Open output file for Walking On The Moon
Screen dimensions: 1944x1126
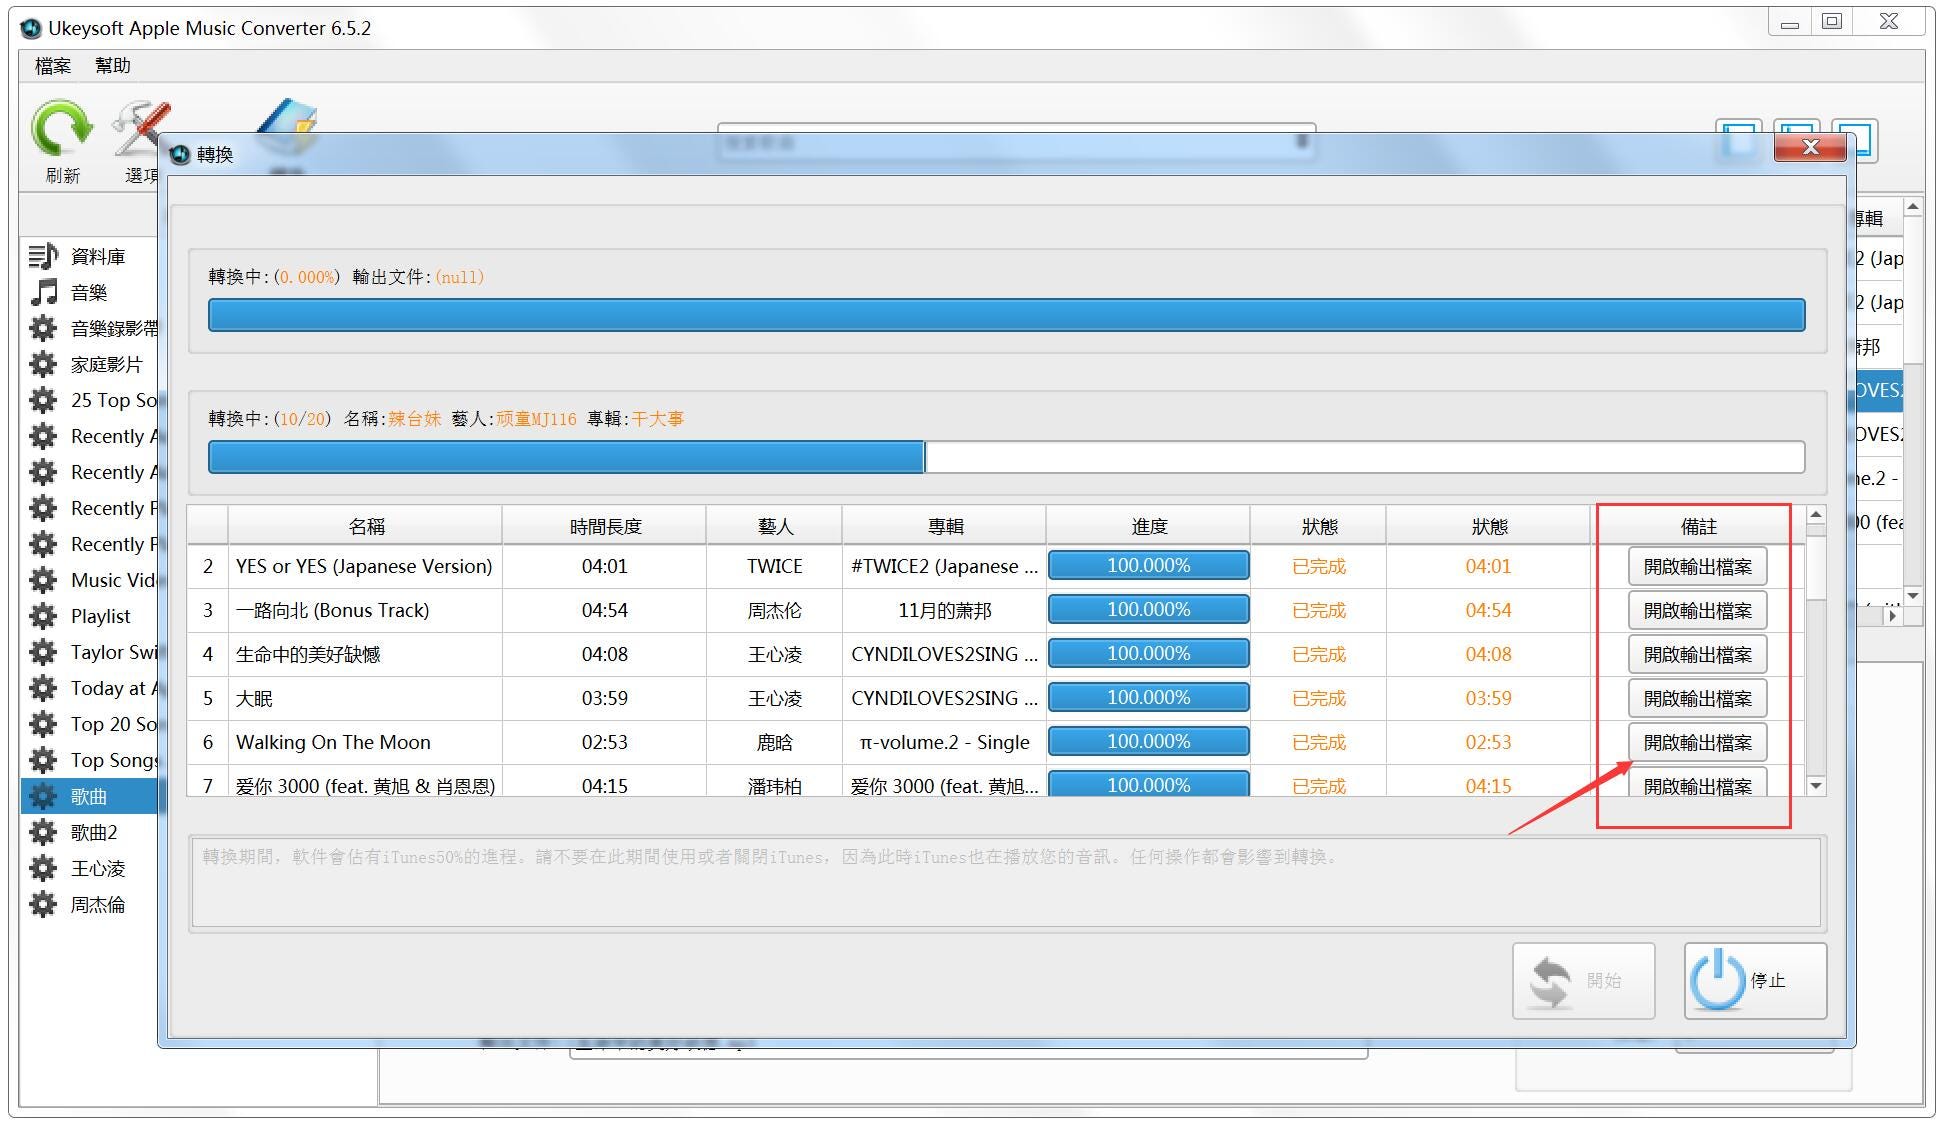(x=1697, y=742)
